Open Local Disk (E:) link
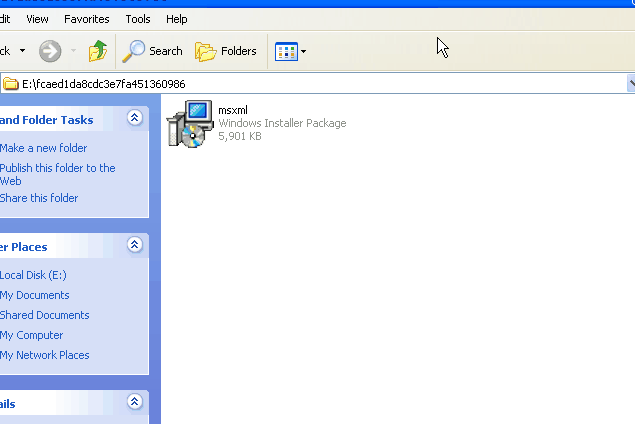 pyautogui.click(x=33, y=275)
